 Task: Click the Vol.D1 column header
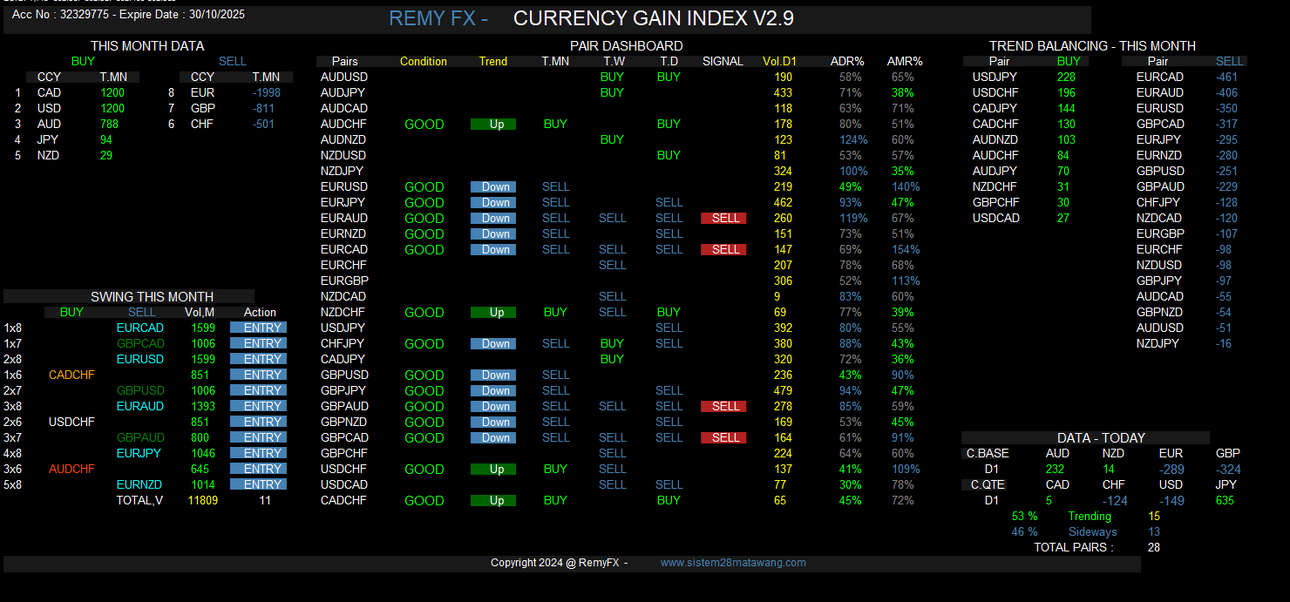pyautogui.click(x=780, y=61)
